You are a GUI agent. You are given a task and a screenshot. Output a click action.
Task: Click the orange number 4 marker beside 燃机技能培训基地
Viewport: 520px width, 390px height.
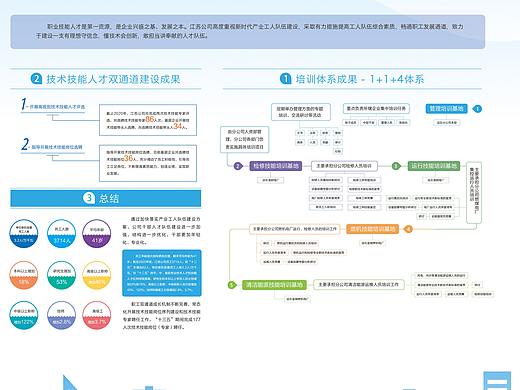coord(408,229)
